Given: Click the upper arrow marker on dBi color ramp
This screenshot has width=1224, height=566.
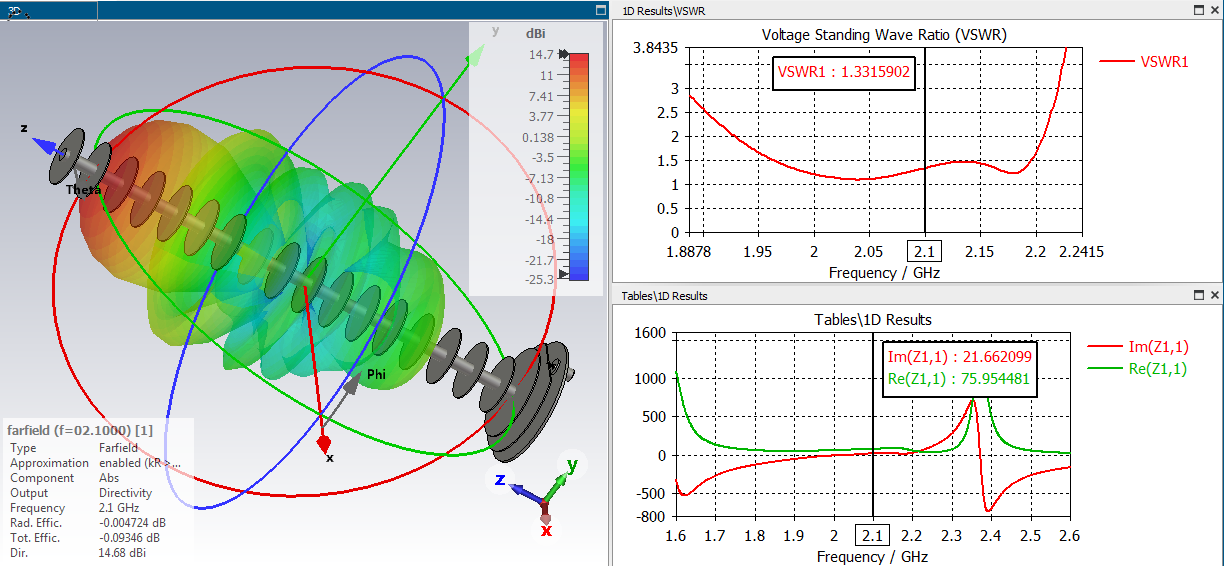Looking at the screenshot, I should [x=564, y=54].
